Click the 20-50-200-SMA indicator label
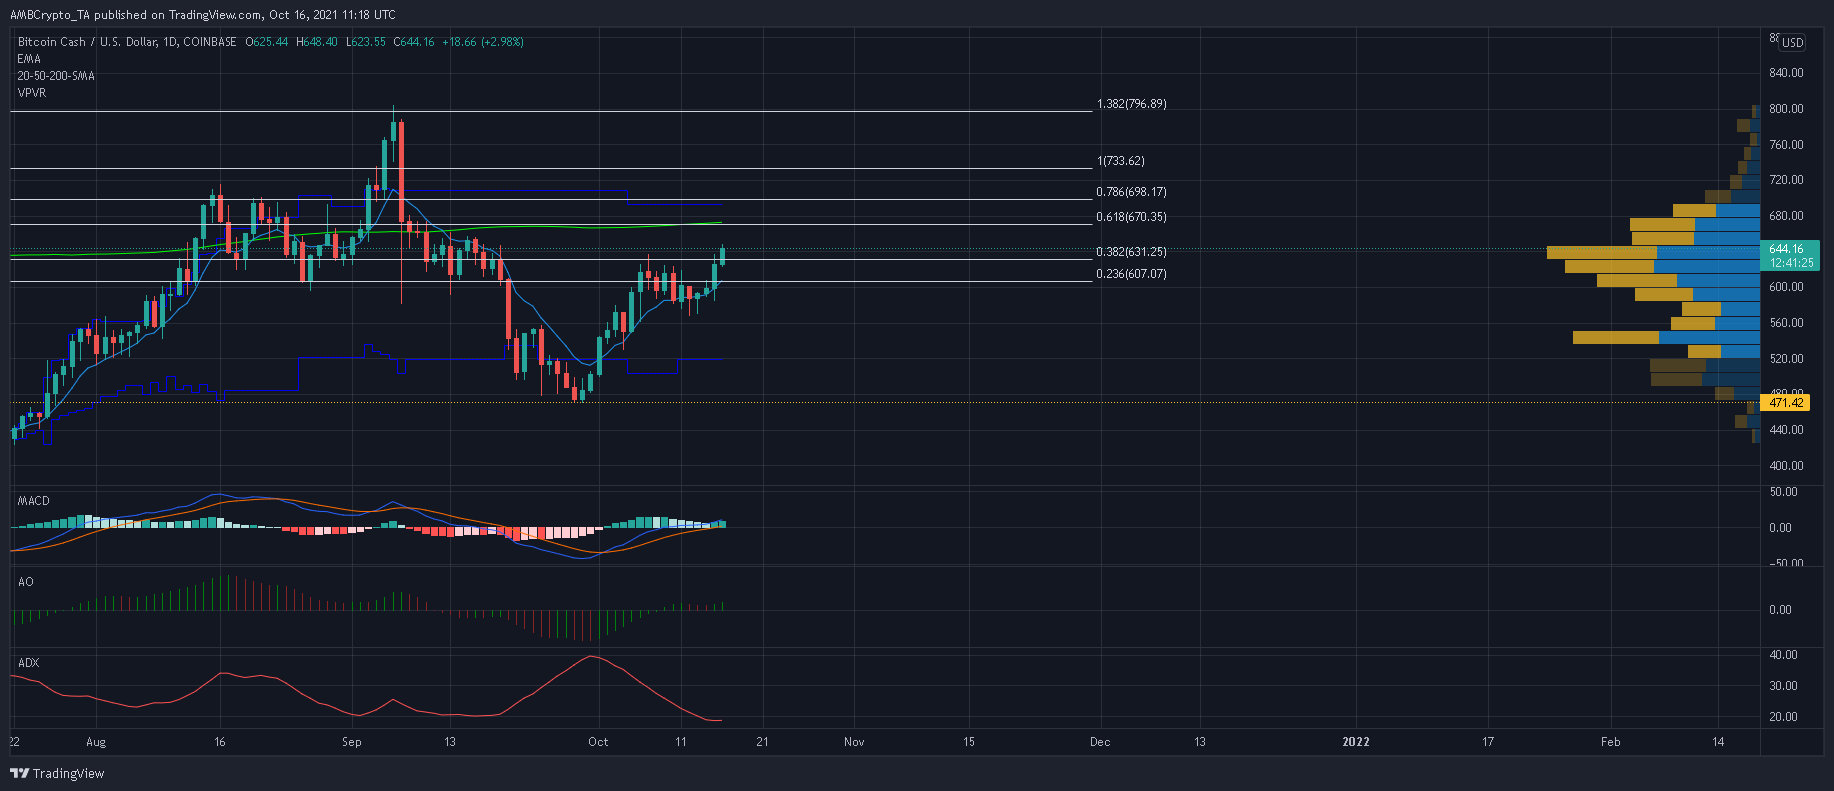This screenshot has height=791, width=1834. coord(56,76)
